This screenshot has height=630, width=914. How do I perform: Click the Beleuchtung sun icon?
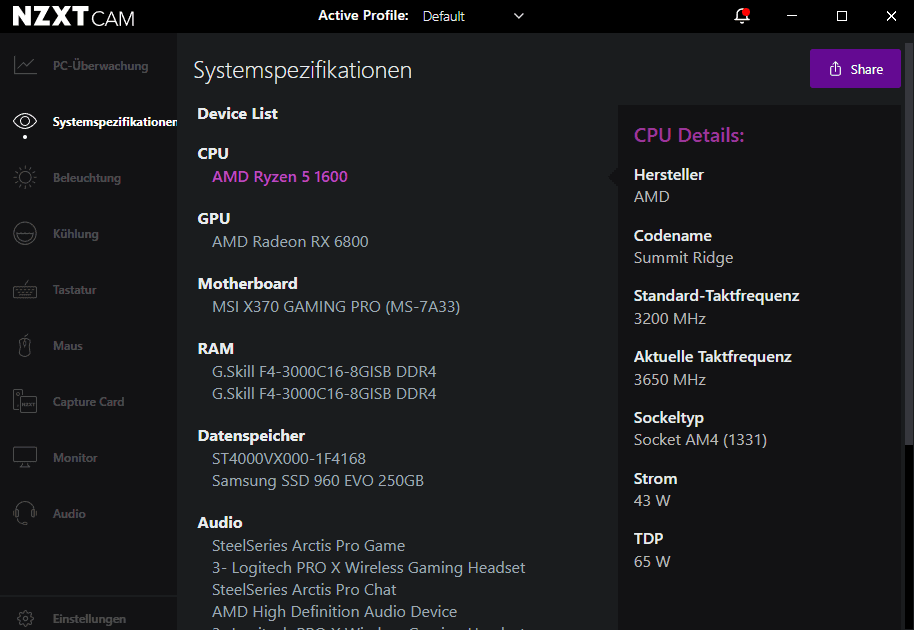click(25, 177)
